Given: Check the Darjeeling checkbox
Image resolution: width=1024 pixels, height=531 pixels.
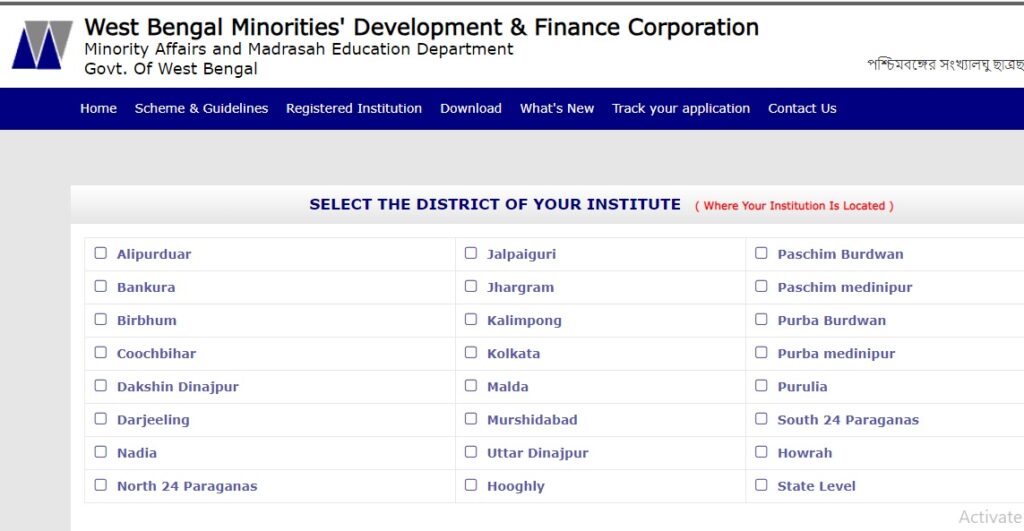Looking at the screenshot, I should [101, 419].
